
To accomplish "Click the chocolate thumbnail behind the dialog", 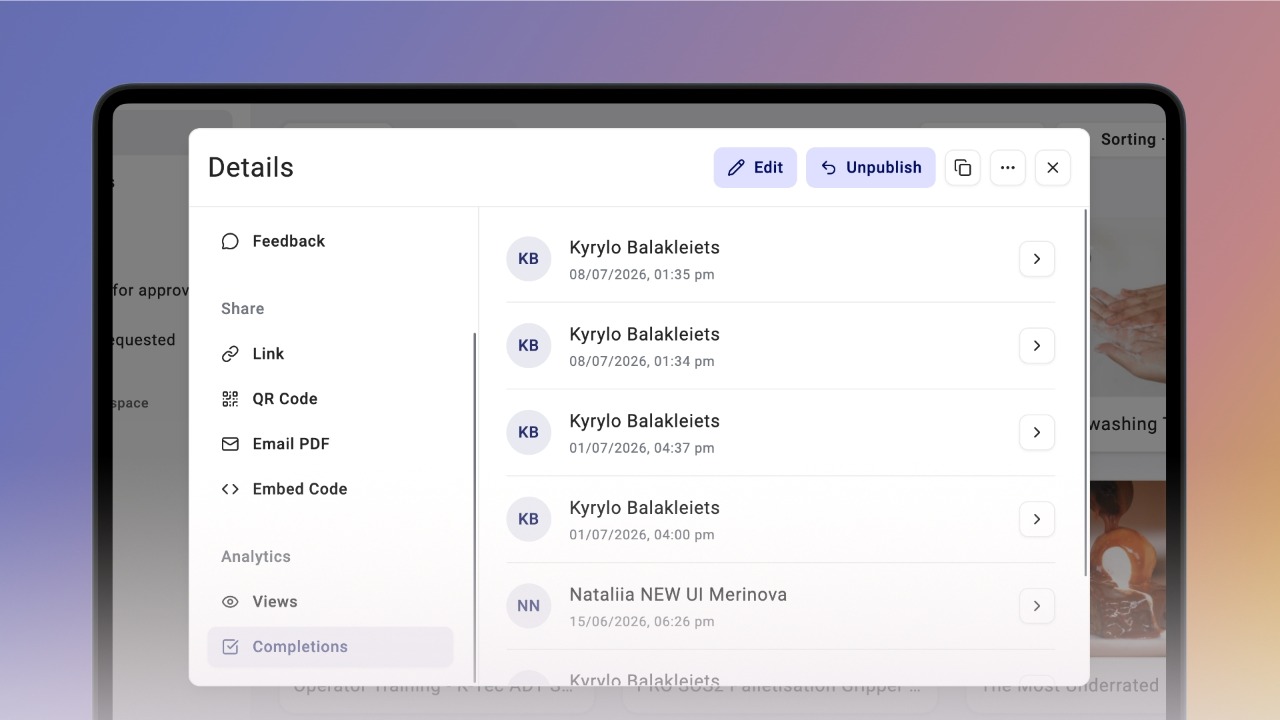I will click(1128, 570).
